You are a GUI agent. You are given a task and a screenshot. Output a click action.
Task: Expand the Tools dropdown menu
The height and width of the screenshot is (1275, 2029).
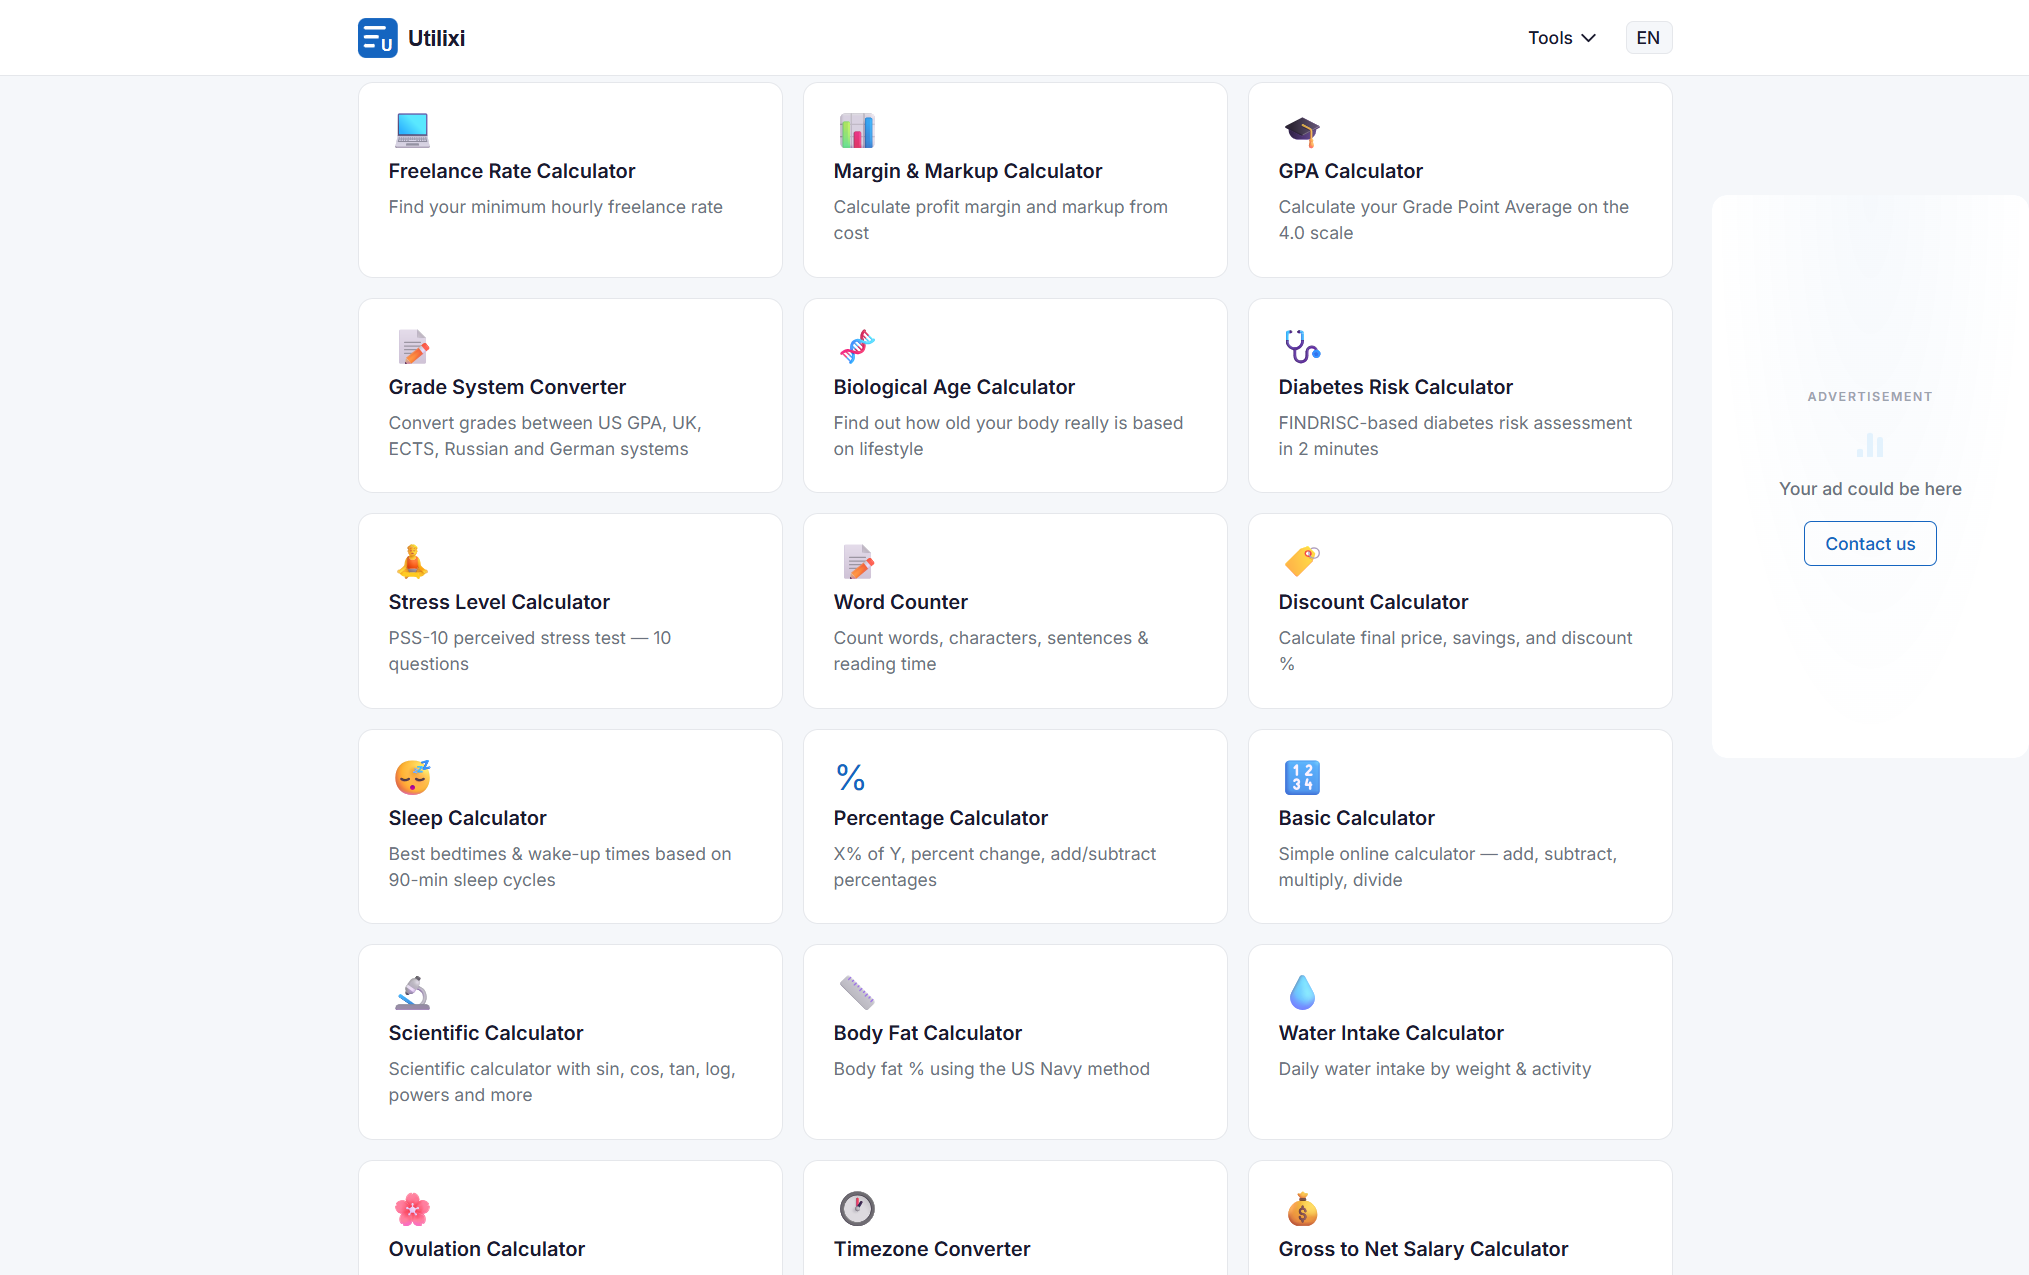[1561, 38]
